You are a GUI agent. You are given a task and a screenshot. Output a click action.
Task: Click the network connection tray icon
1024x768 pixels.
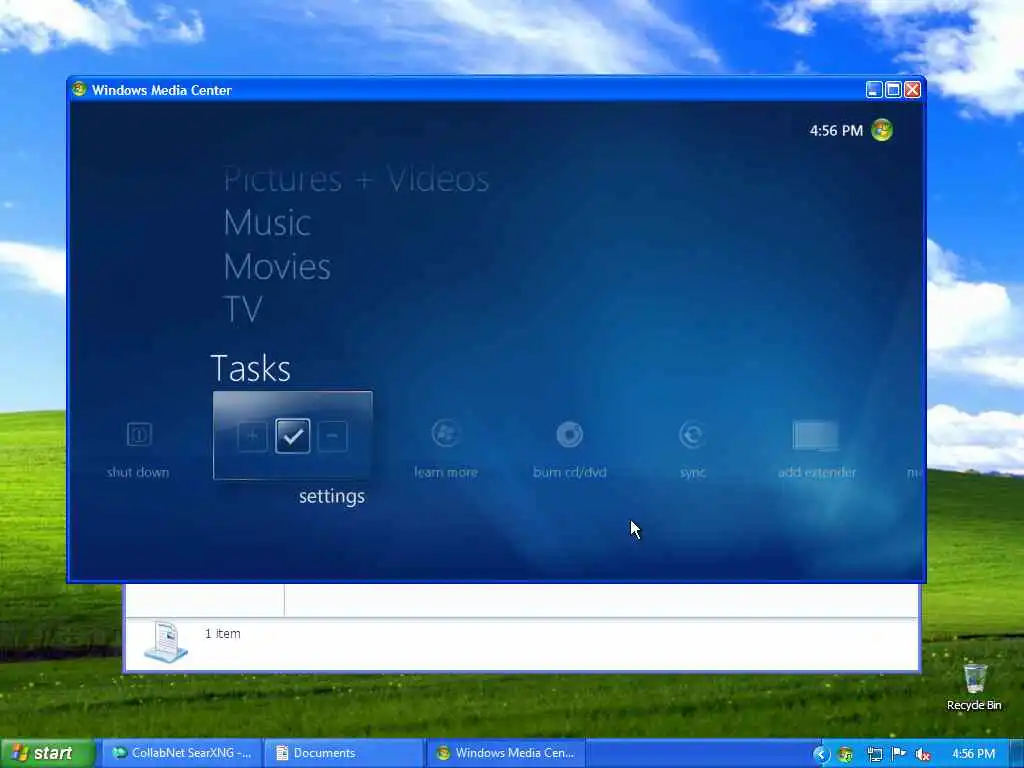point(874,755)
